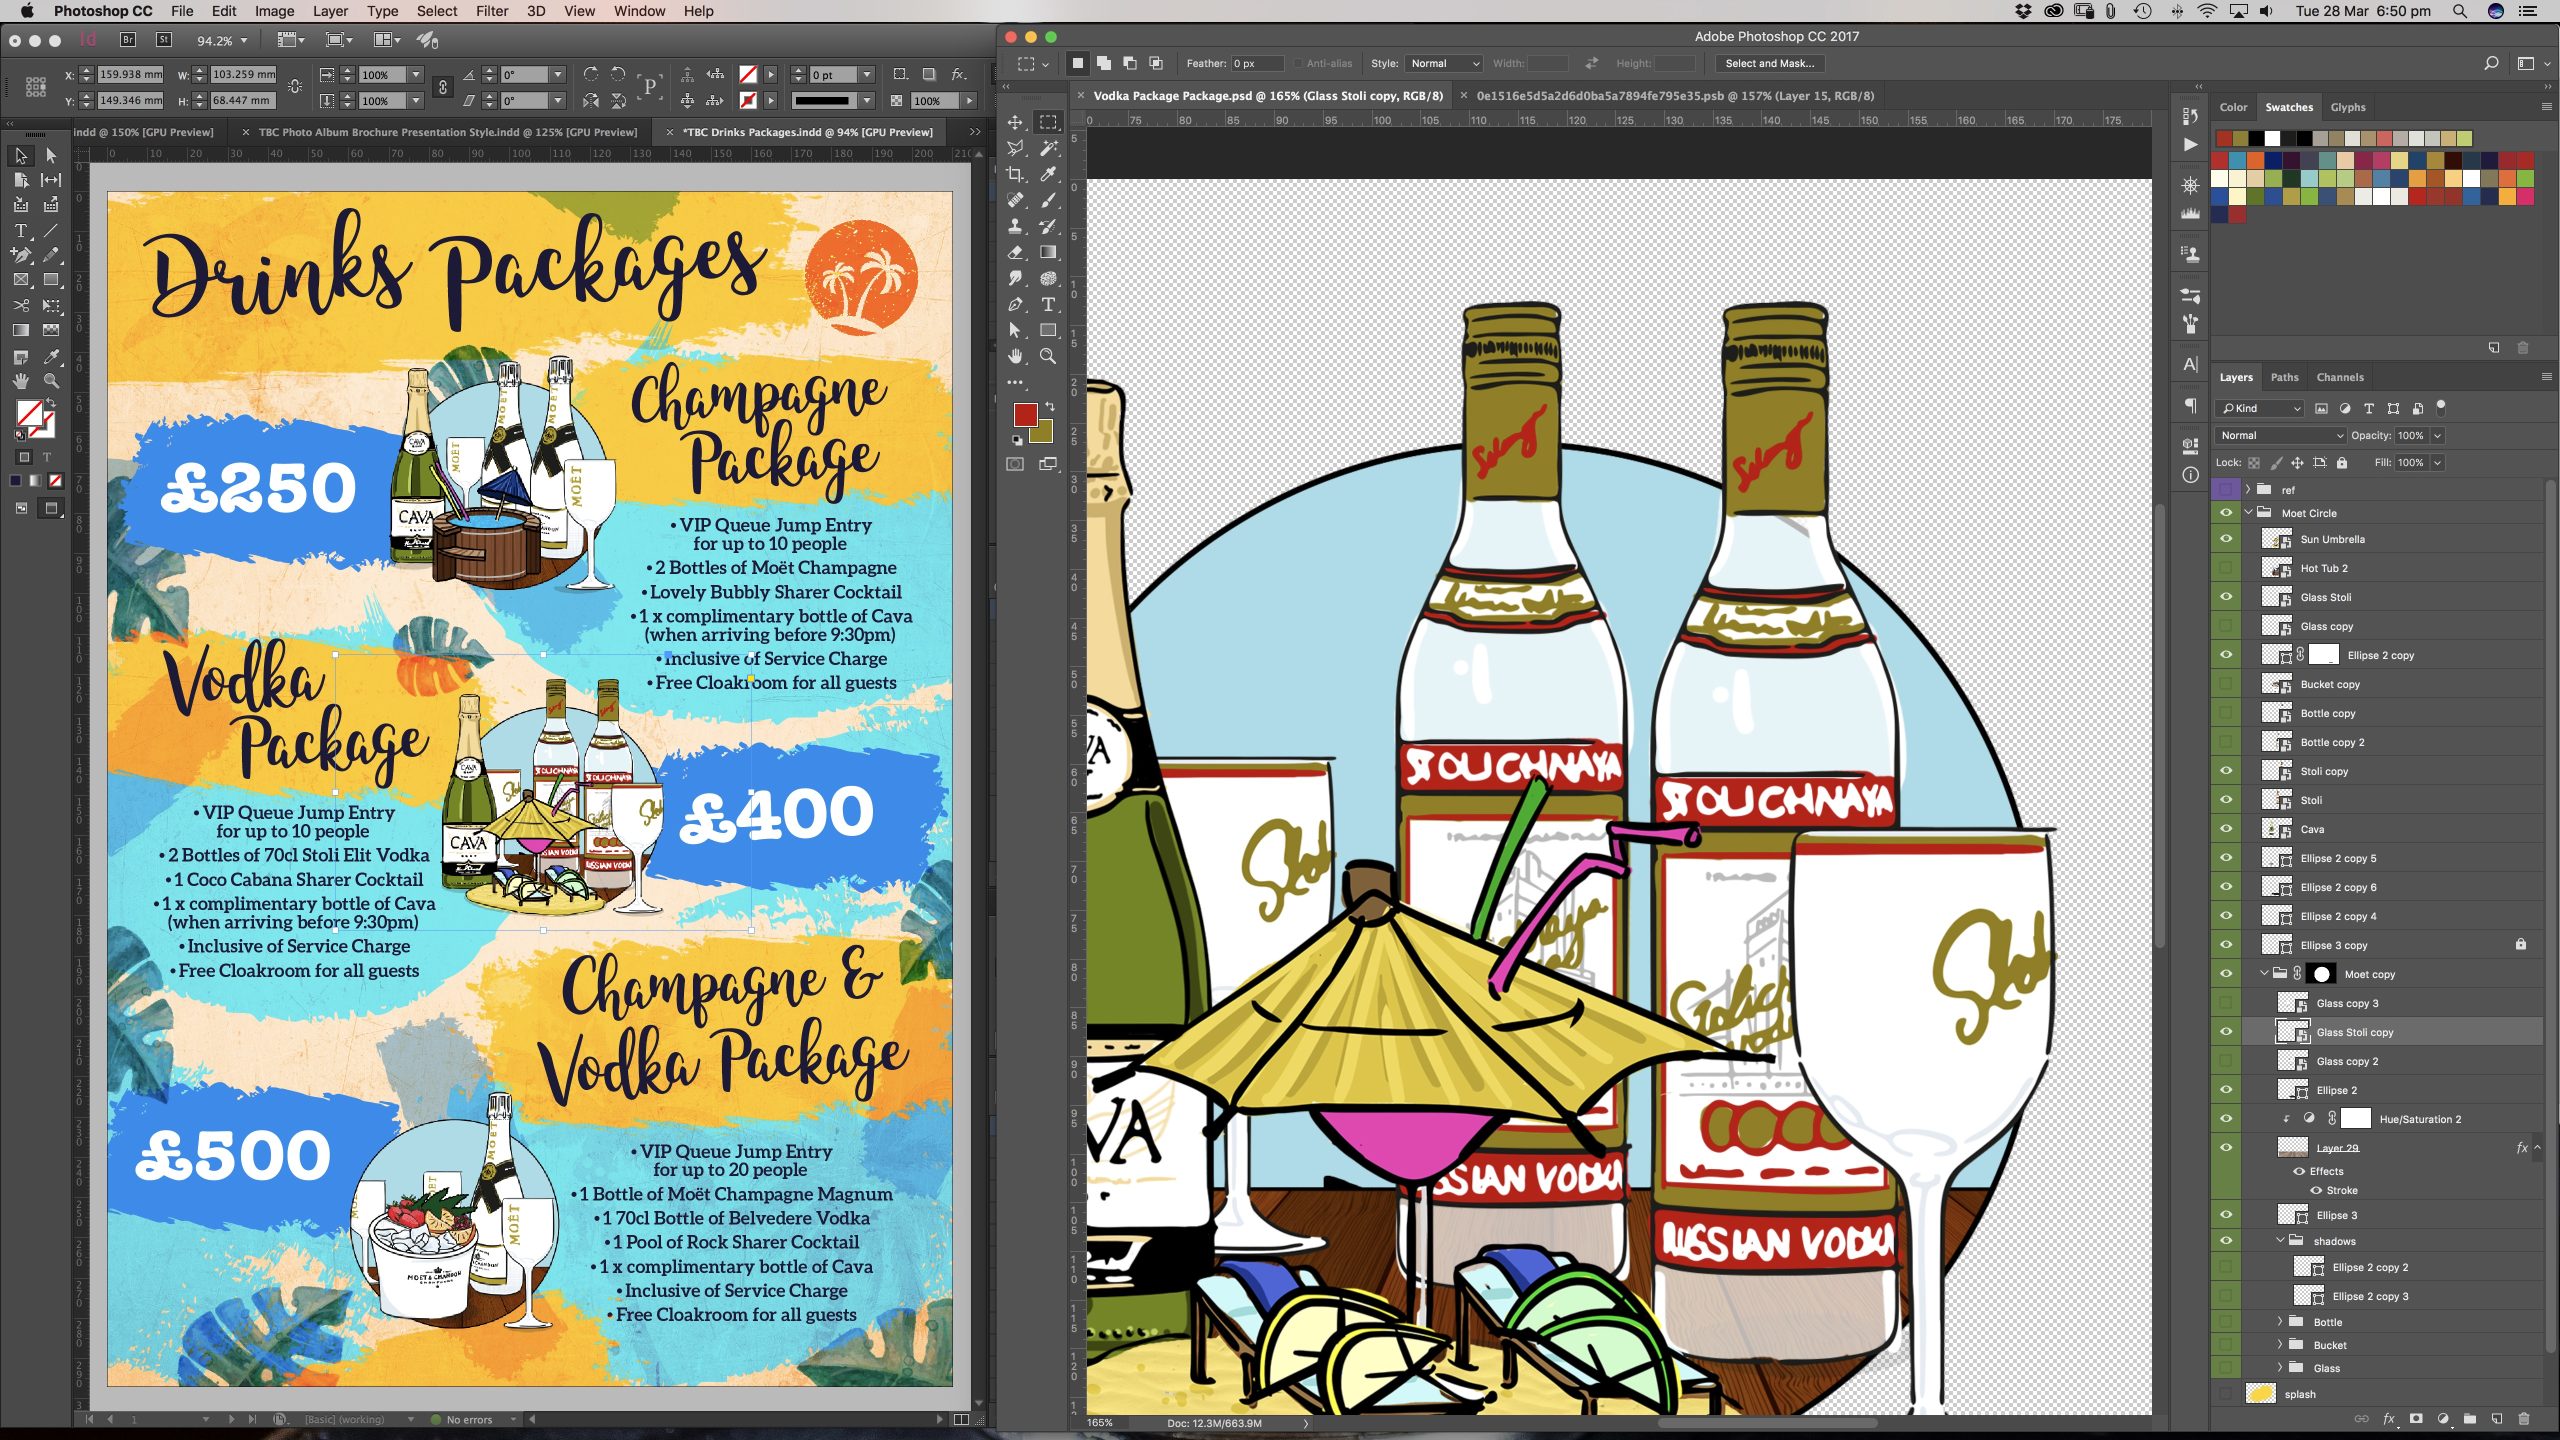Open the Filter menu
Viewport: 2560px width, 1440px height.
(491, 11)
